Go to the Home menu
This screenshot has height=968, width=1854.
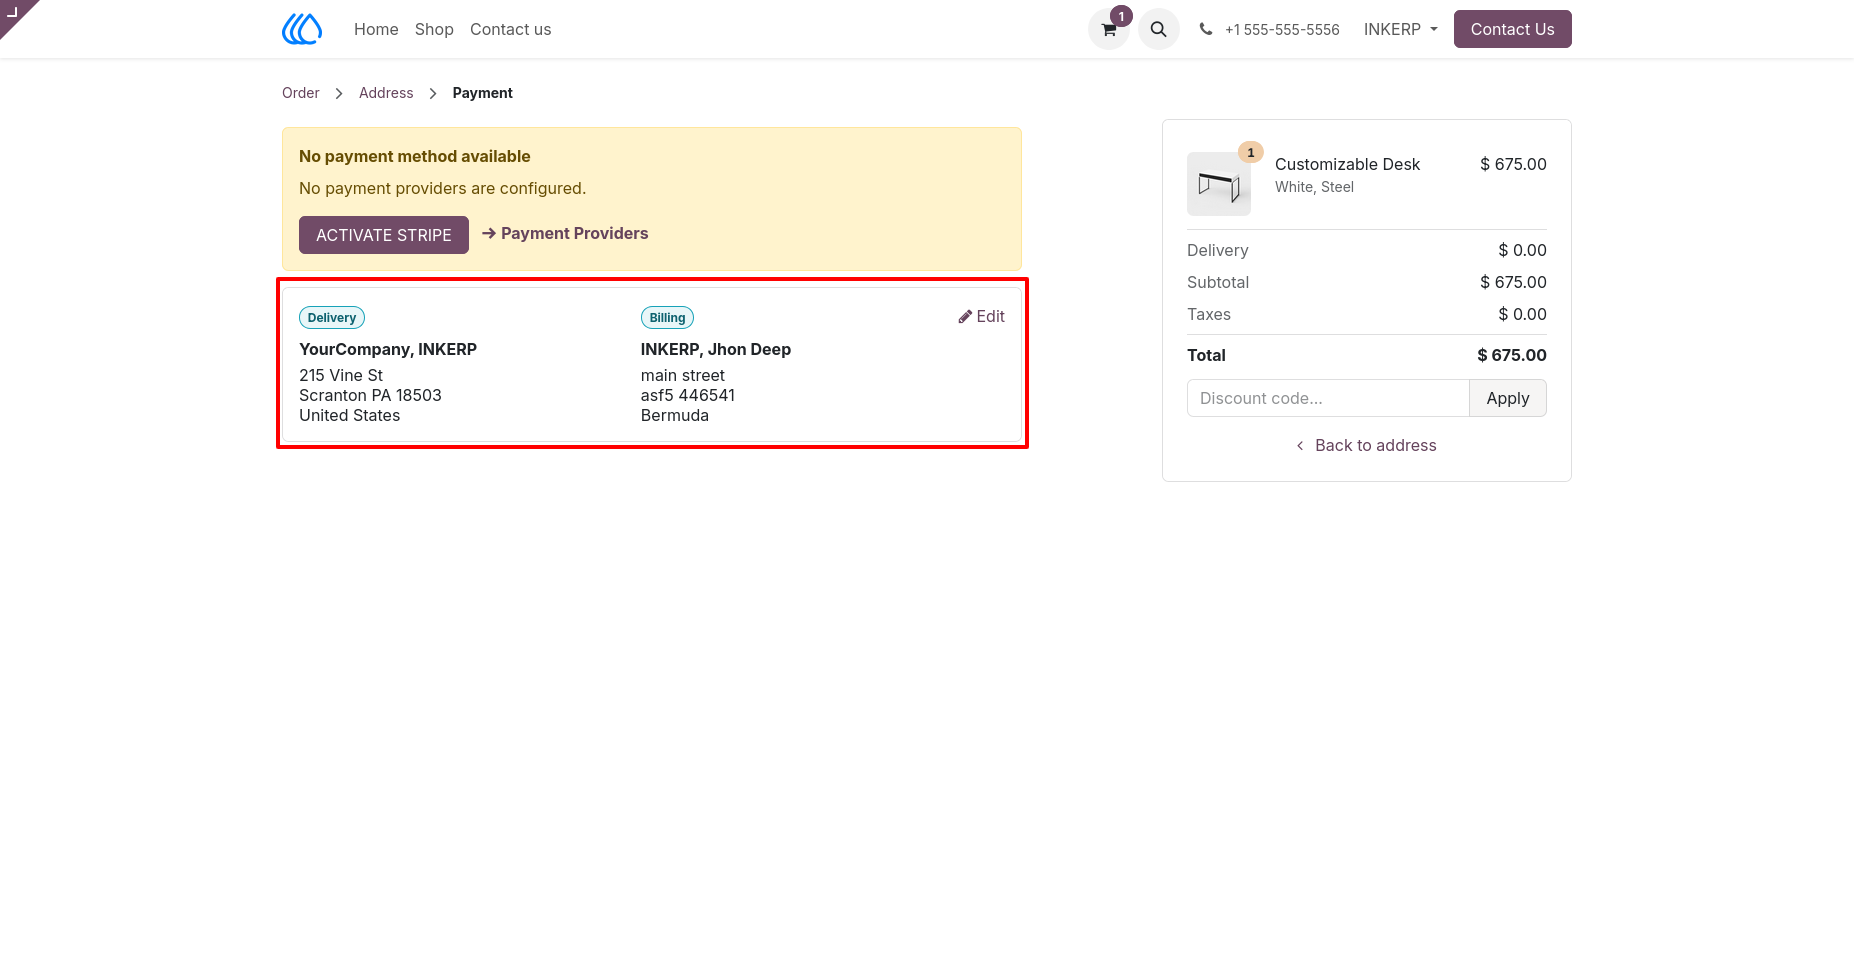[x=376, y=29]
